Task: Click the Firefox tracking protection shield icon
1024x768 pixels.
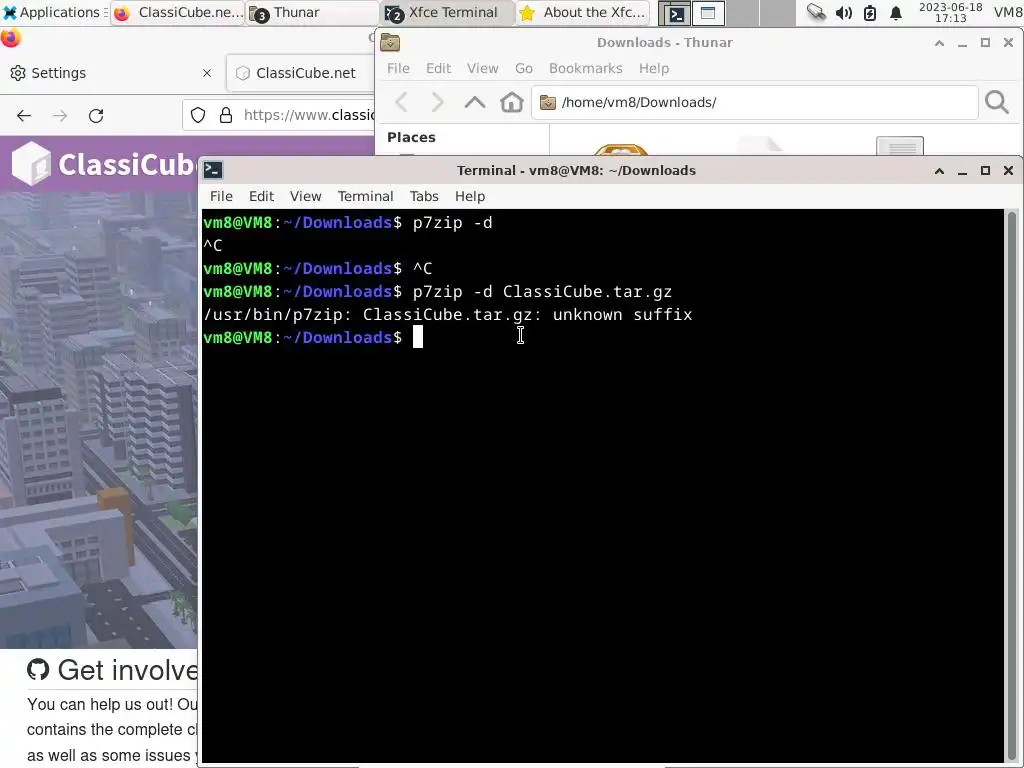Action: tap(198, 116)
